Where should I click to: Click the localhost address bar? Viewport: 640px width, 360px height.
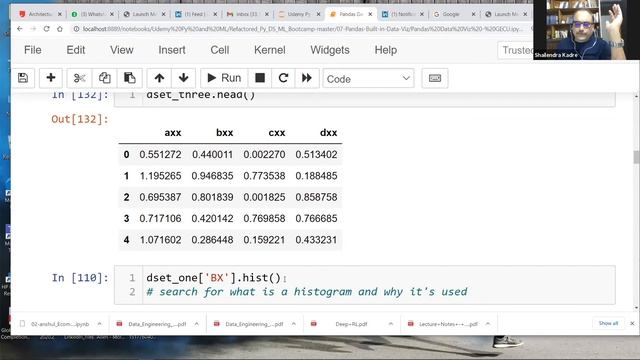(302, 29)
